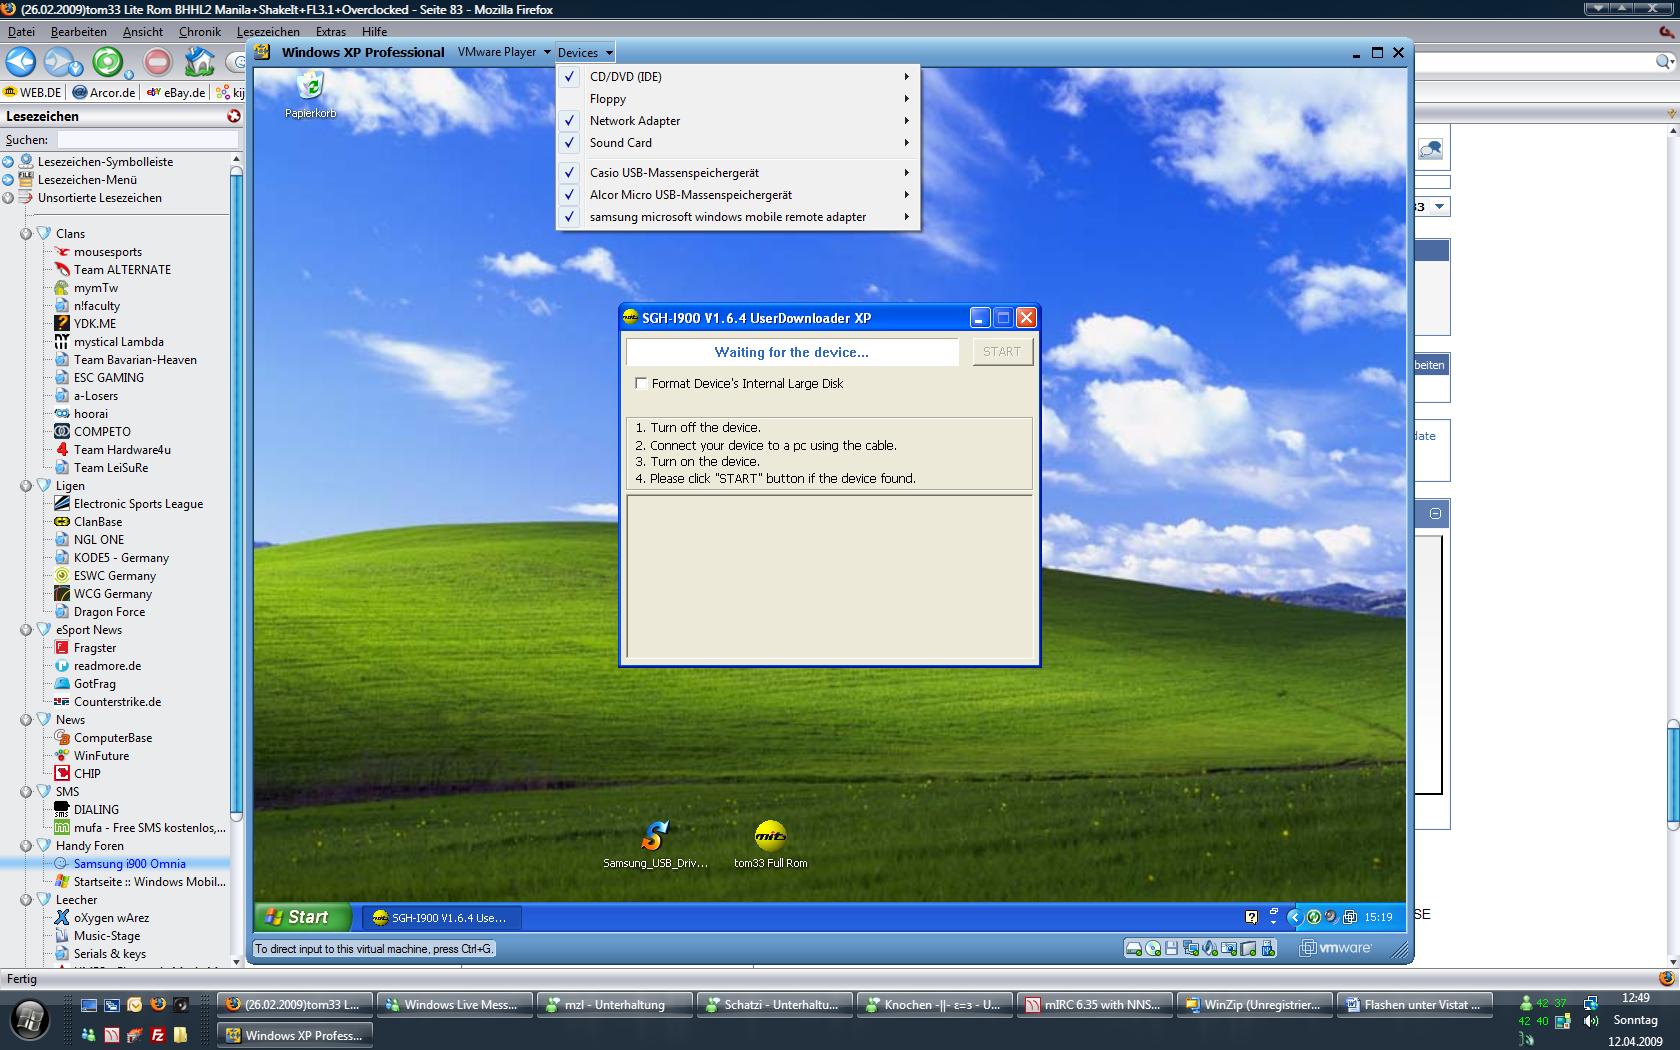This screenshot has width=1680, height=1050.
Task: Enable Format Device's Internal Large Disk
Action: coord(641,383)
